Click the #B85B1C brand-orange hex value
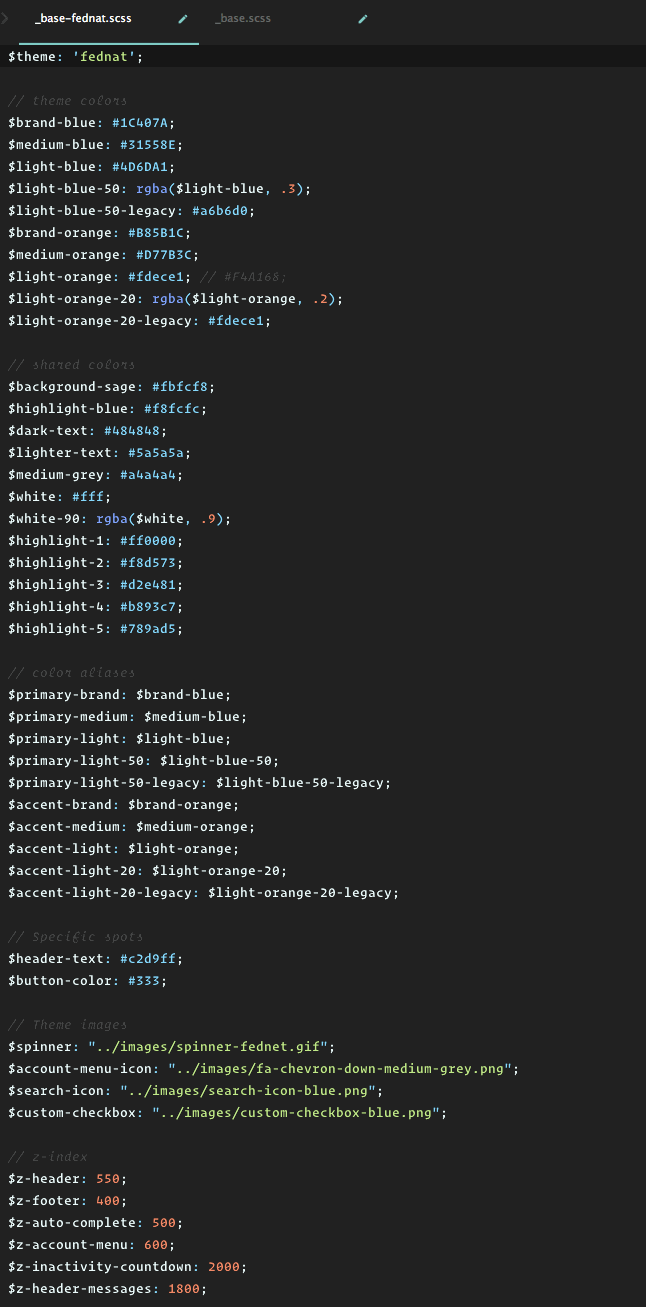Image resolution: width=646 pixels, height=1307 pixels. (x=164, y=233)
